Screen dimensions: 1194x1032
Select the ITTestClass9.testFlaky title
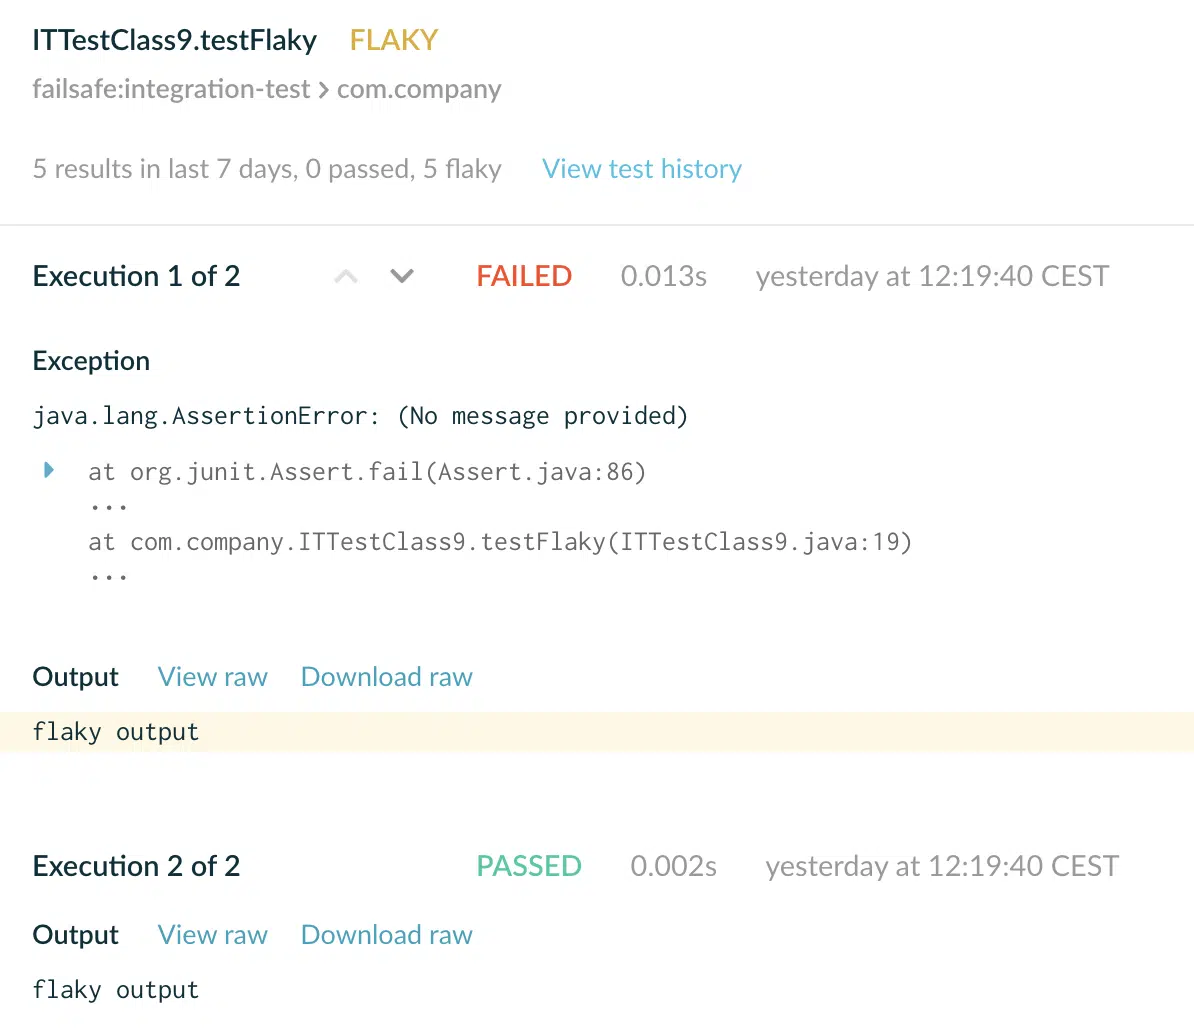(174, 40)
